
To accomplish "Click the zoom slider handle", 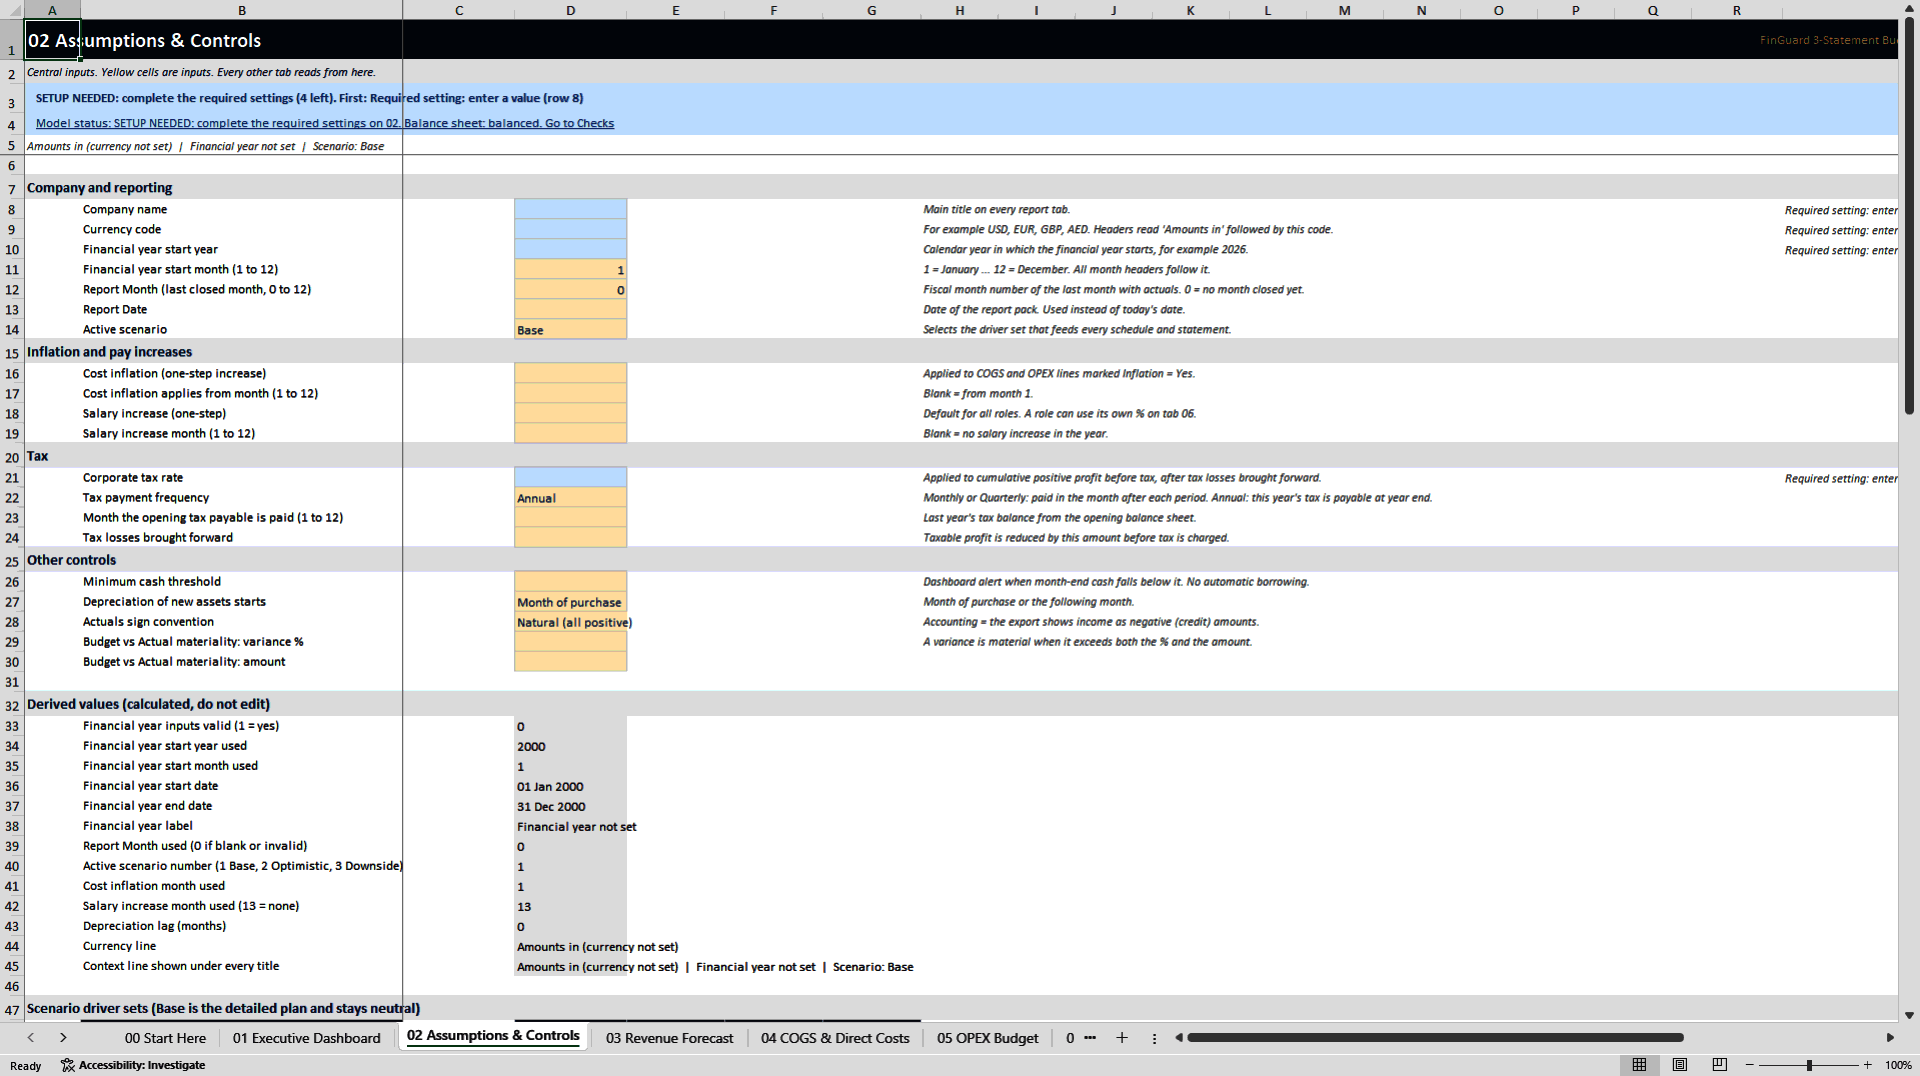I will 1809,1065.
